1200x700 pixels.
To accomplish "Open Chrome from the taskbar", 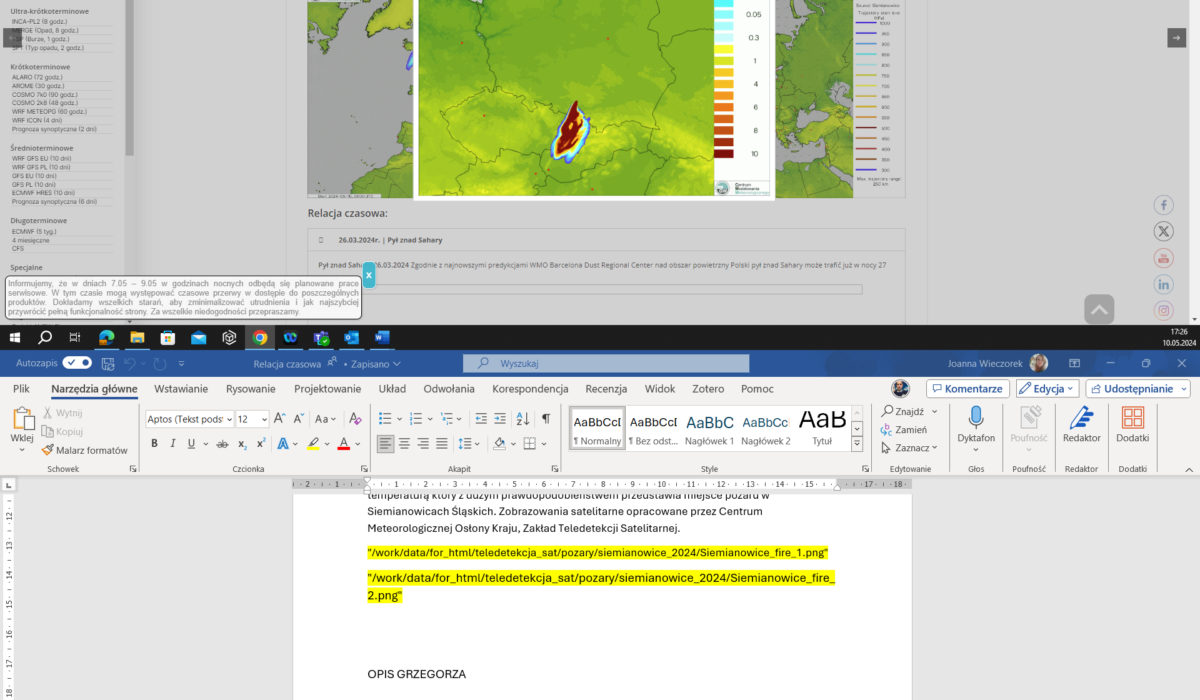I will 259,338.
